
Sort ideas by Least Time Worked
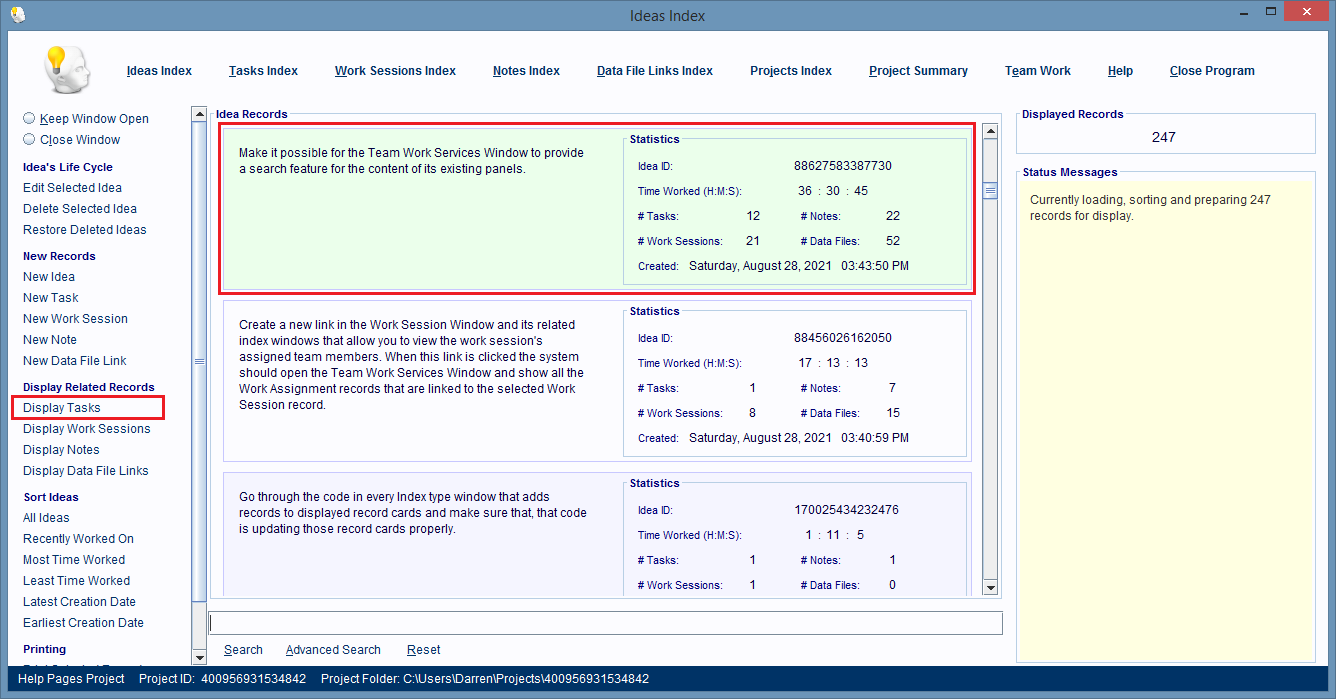pos(77,581)
